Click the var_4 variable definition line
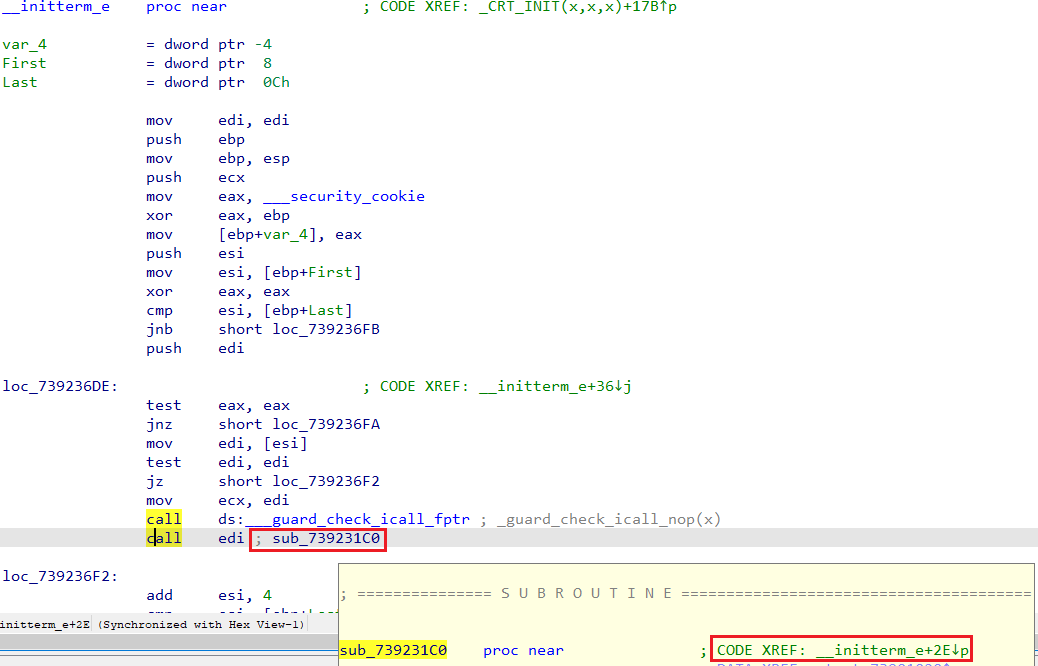This screenshot has height=666, width=1038. (x=137, y=44)
